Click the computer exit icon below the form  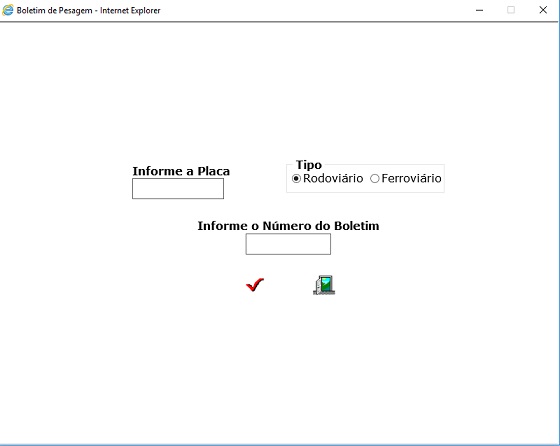pyautogui.click(x=324, y=285)
